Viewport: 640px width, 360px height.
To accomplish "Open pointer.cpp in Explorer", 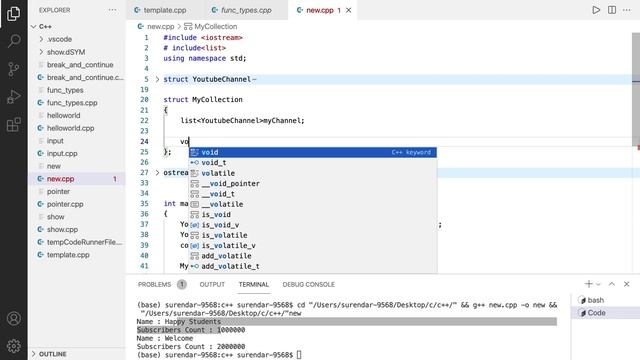I will pyautogui.click(x=77, y=204).
